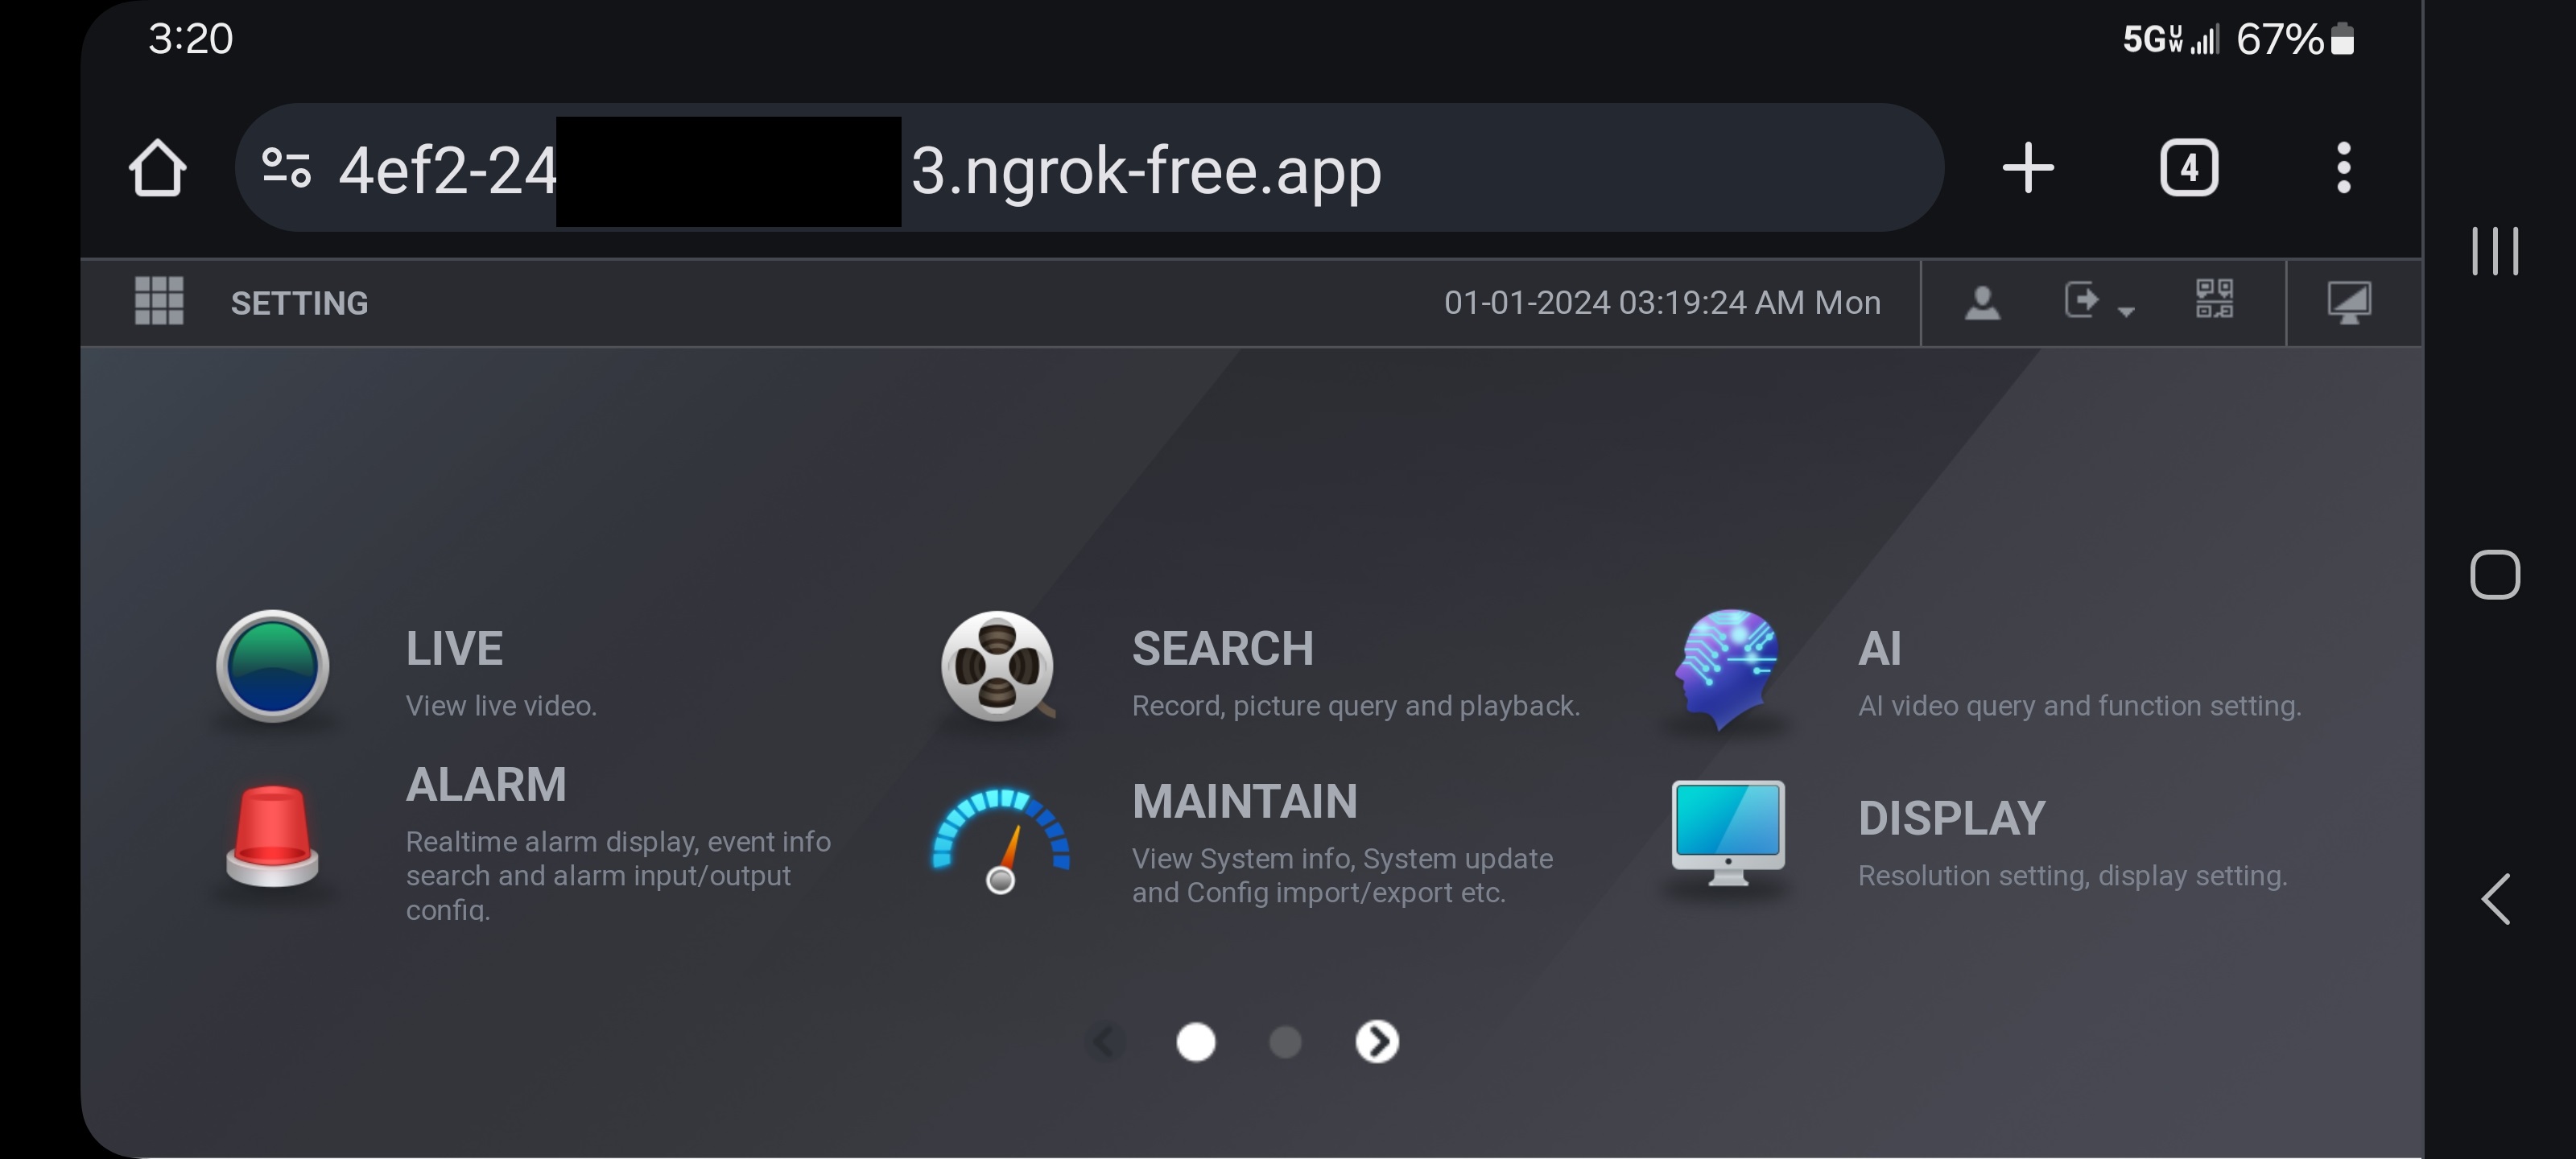The image size is (2576, 1159).
Task: Click 'Record, picture query and playback.' text
Action: [1355, 706]
